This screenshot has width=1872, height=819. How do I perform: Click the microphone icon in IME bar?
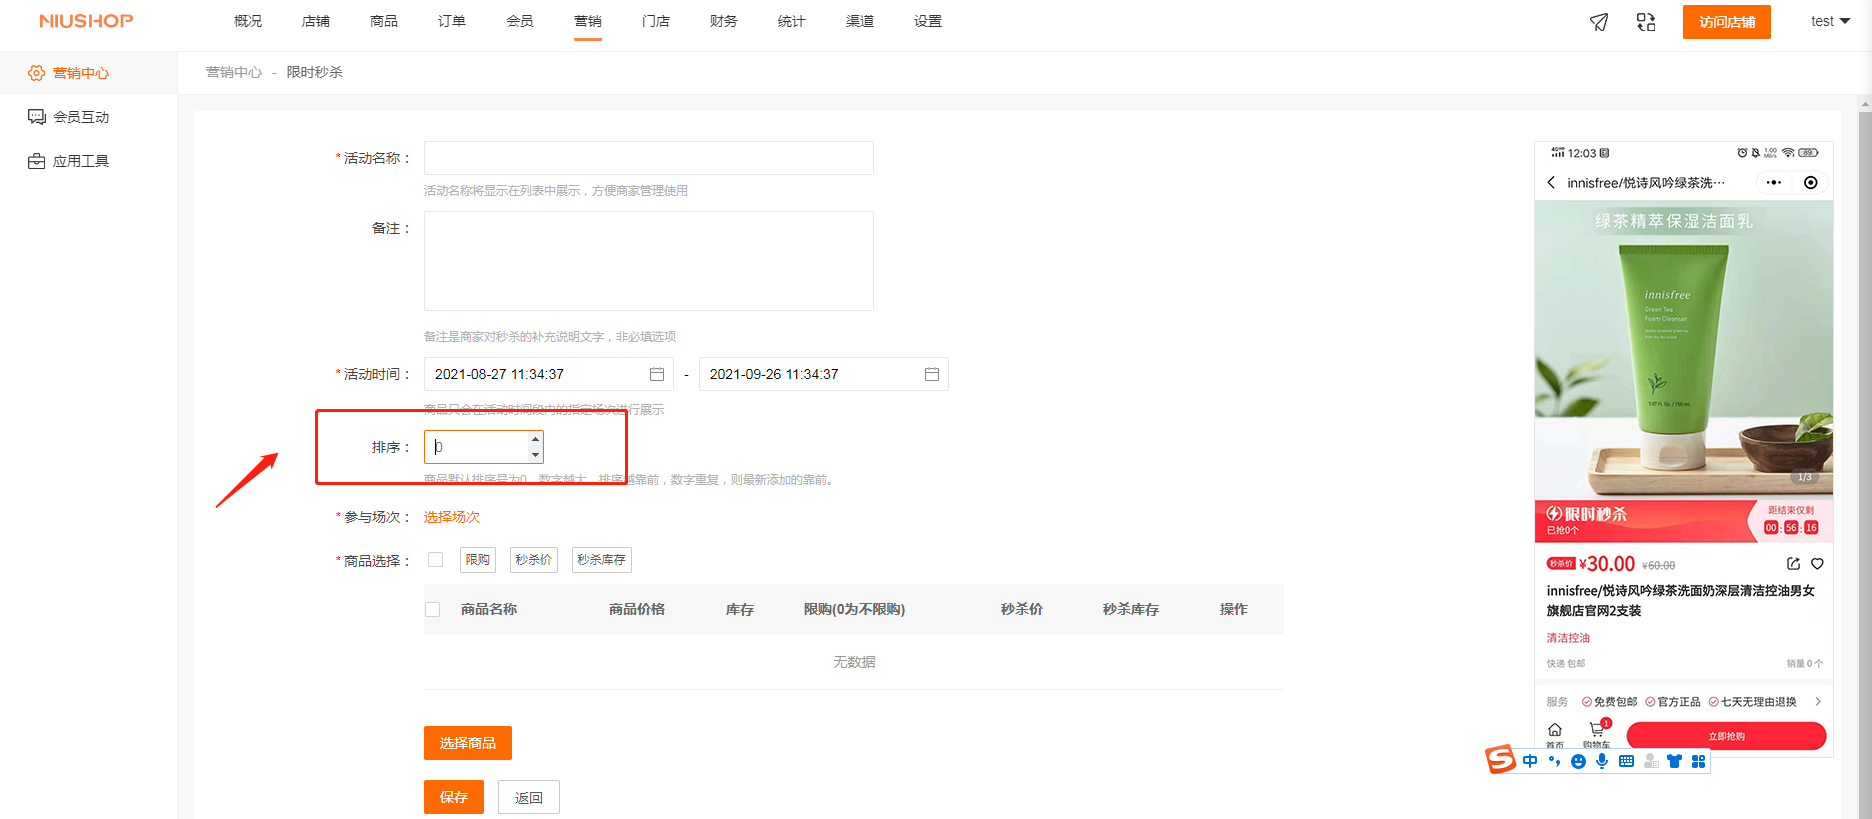click(1602, 762)
